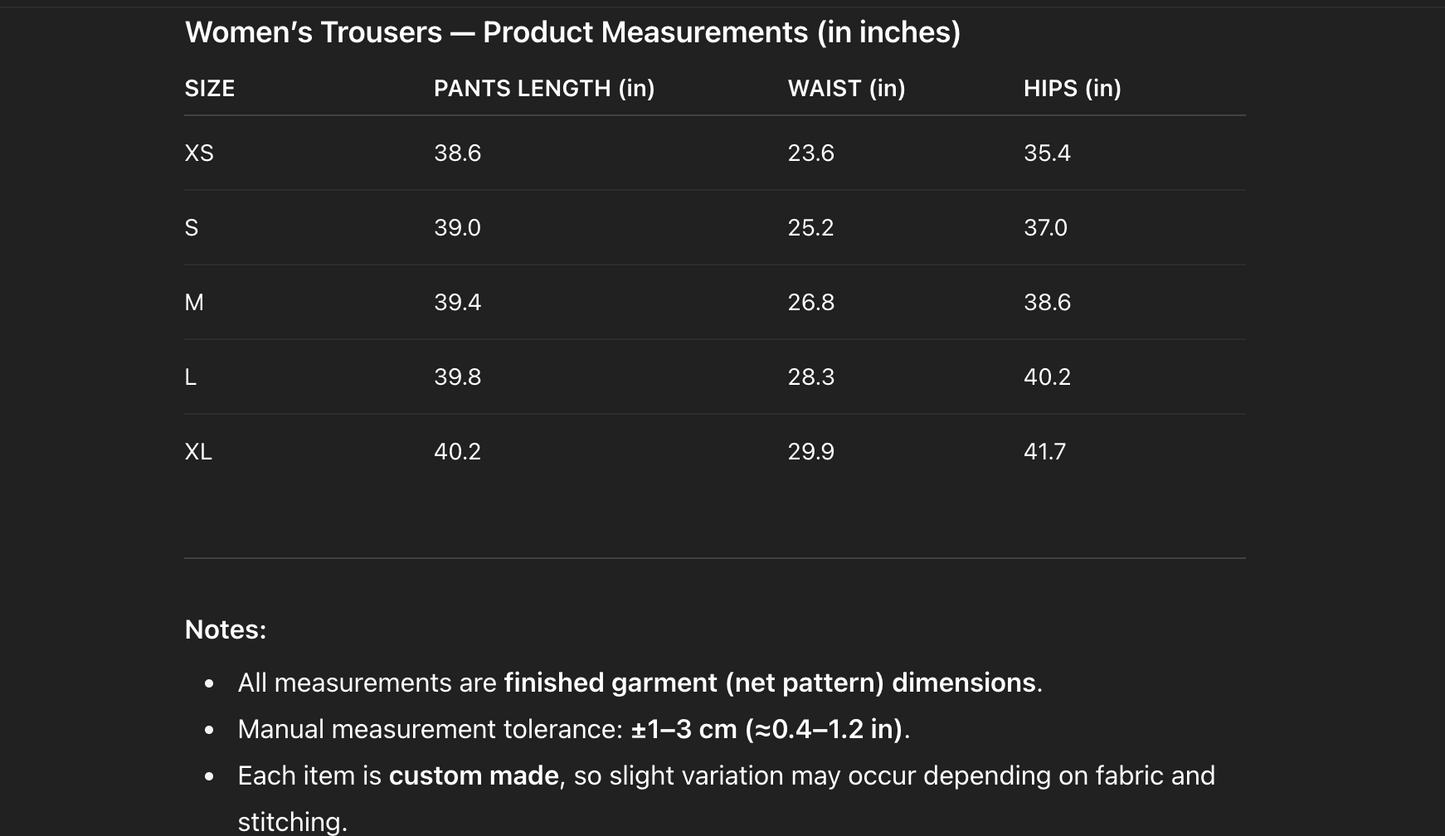Image resolution: width=1445 pixels, height=836 pixels.
Task: Click the XS pants length value 38.6
Action: (457, 153)
